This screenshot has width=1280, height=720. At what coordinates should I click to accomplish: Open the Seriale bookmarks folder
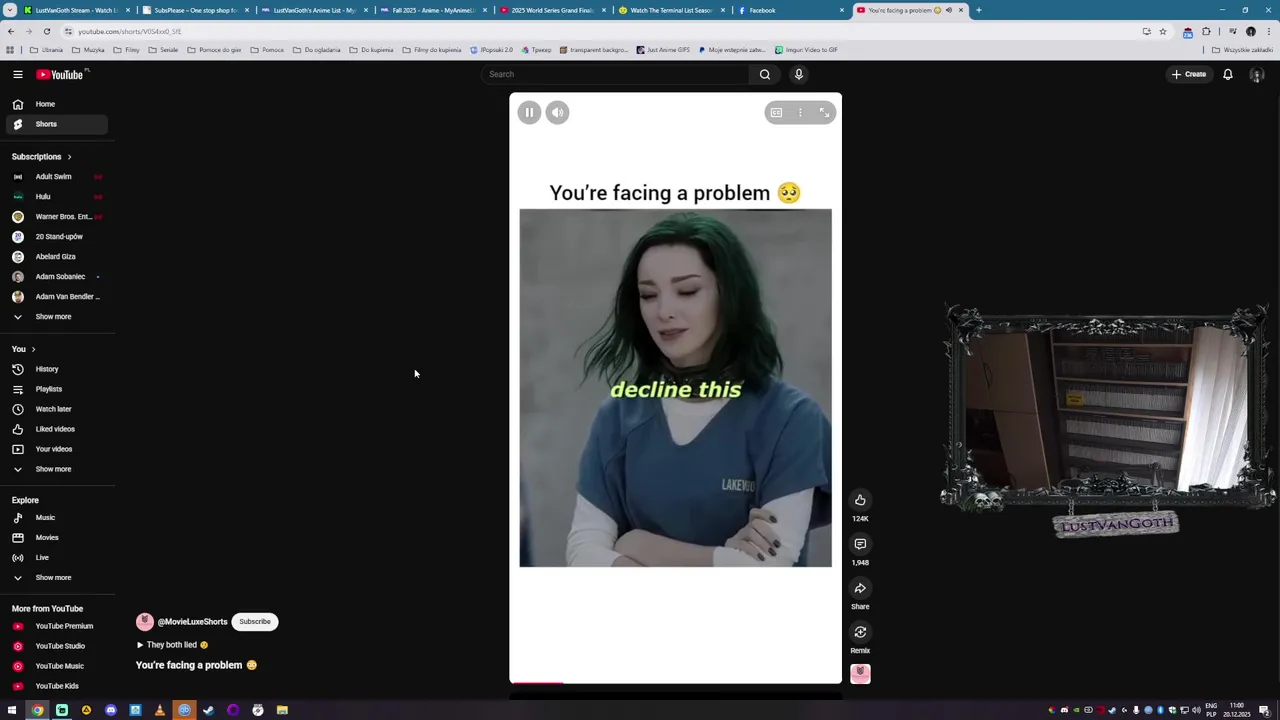point(163,50)
